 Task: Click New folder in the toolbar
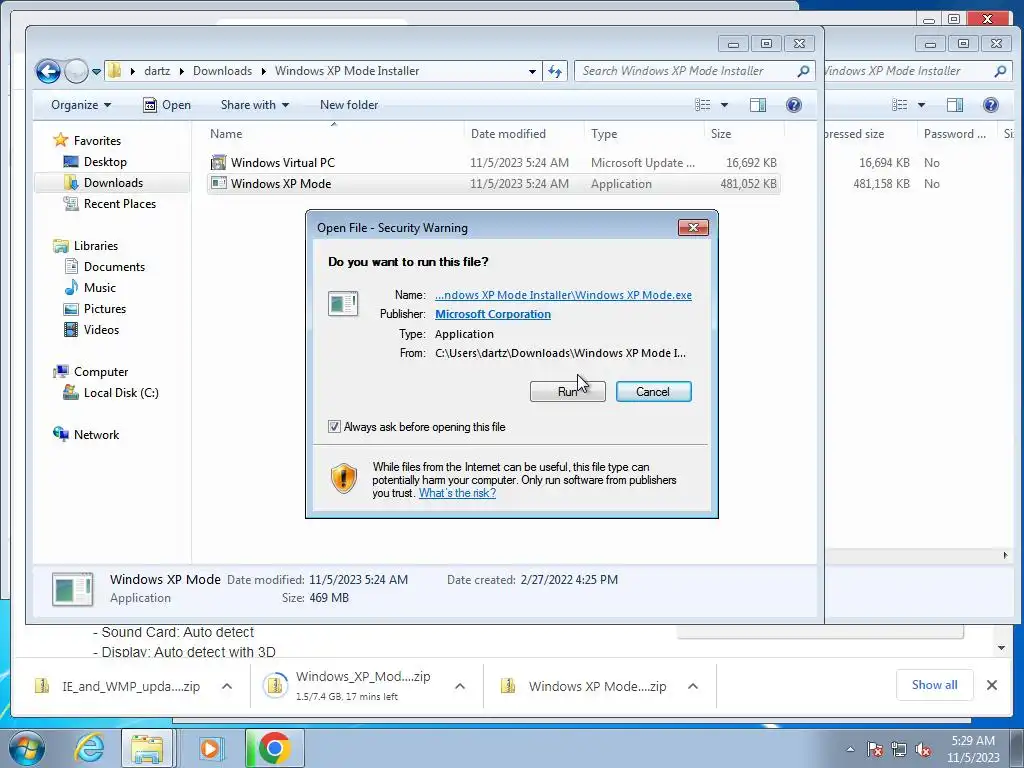[x=349, y=104]
